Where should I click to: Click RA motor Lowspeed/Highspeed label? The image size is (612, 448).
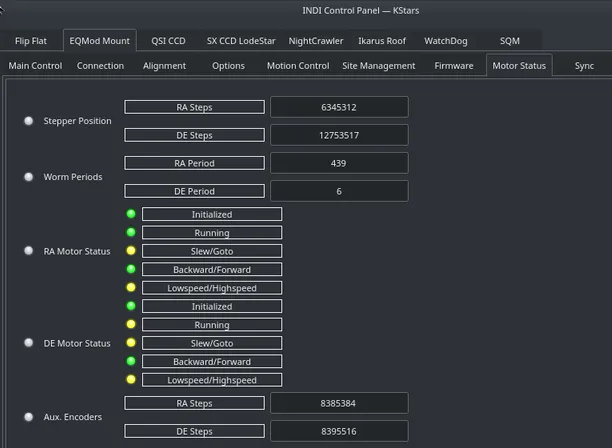212,288
